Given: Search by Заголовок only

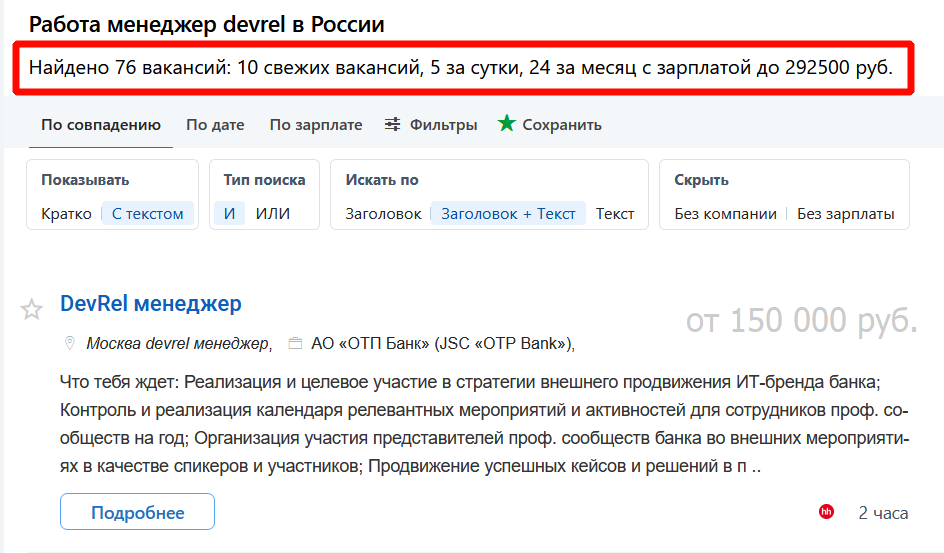Looking at the screenshot, I should click(383, 213).
